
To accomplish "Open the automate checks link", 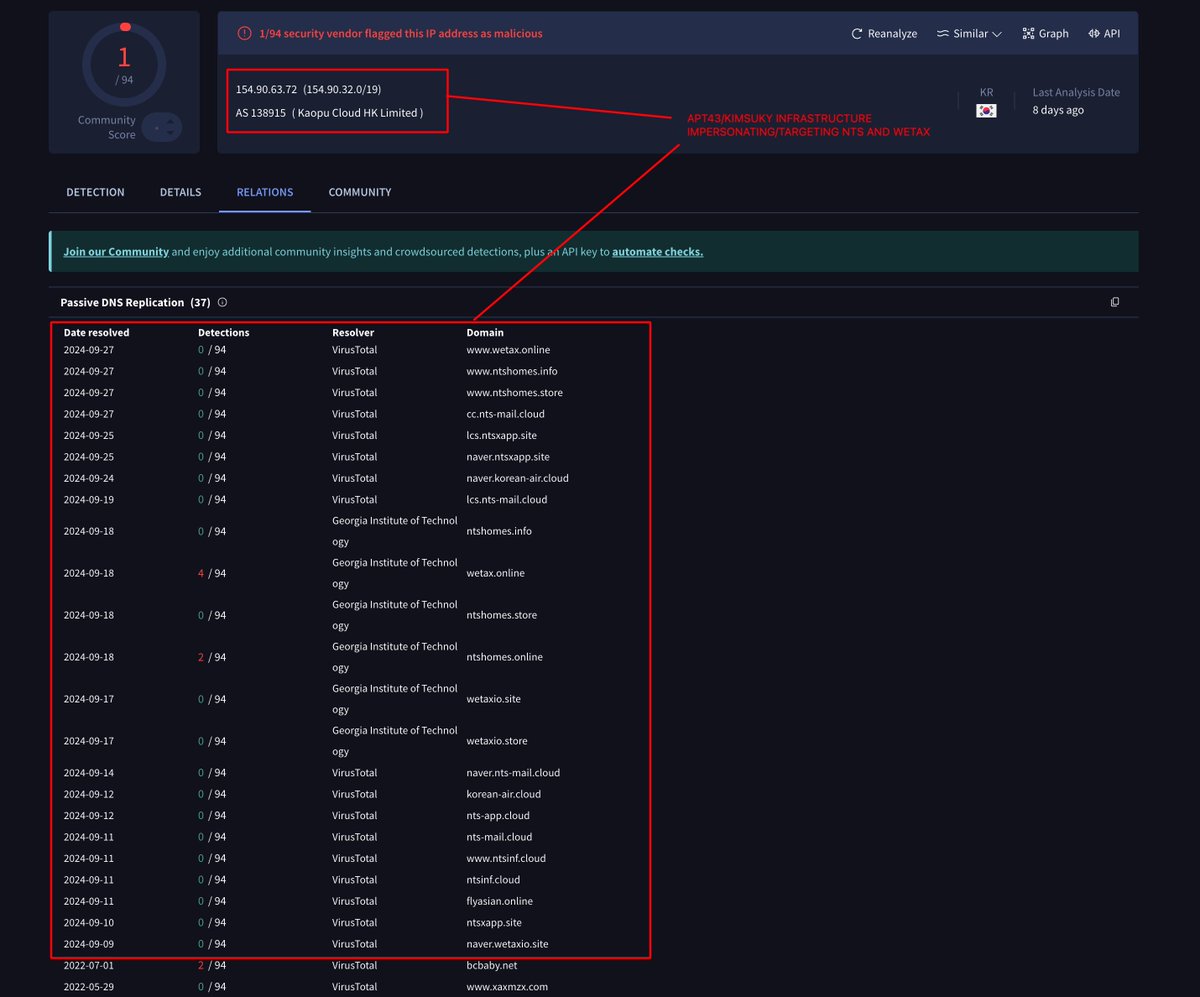I will (657, 251).
